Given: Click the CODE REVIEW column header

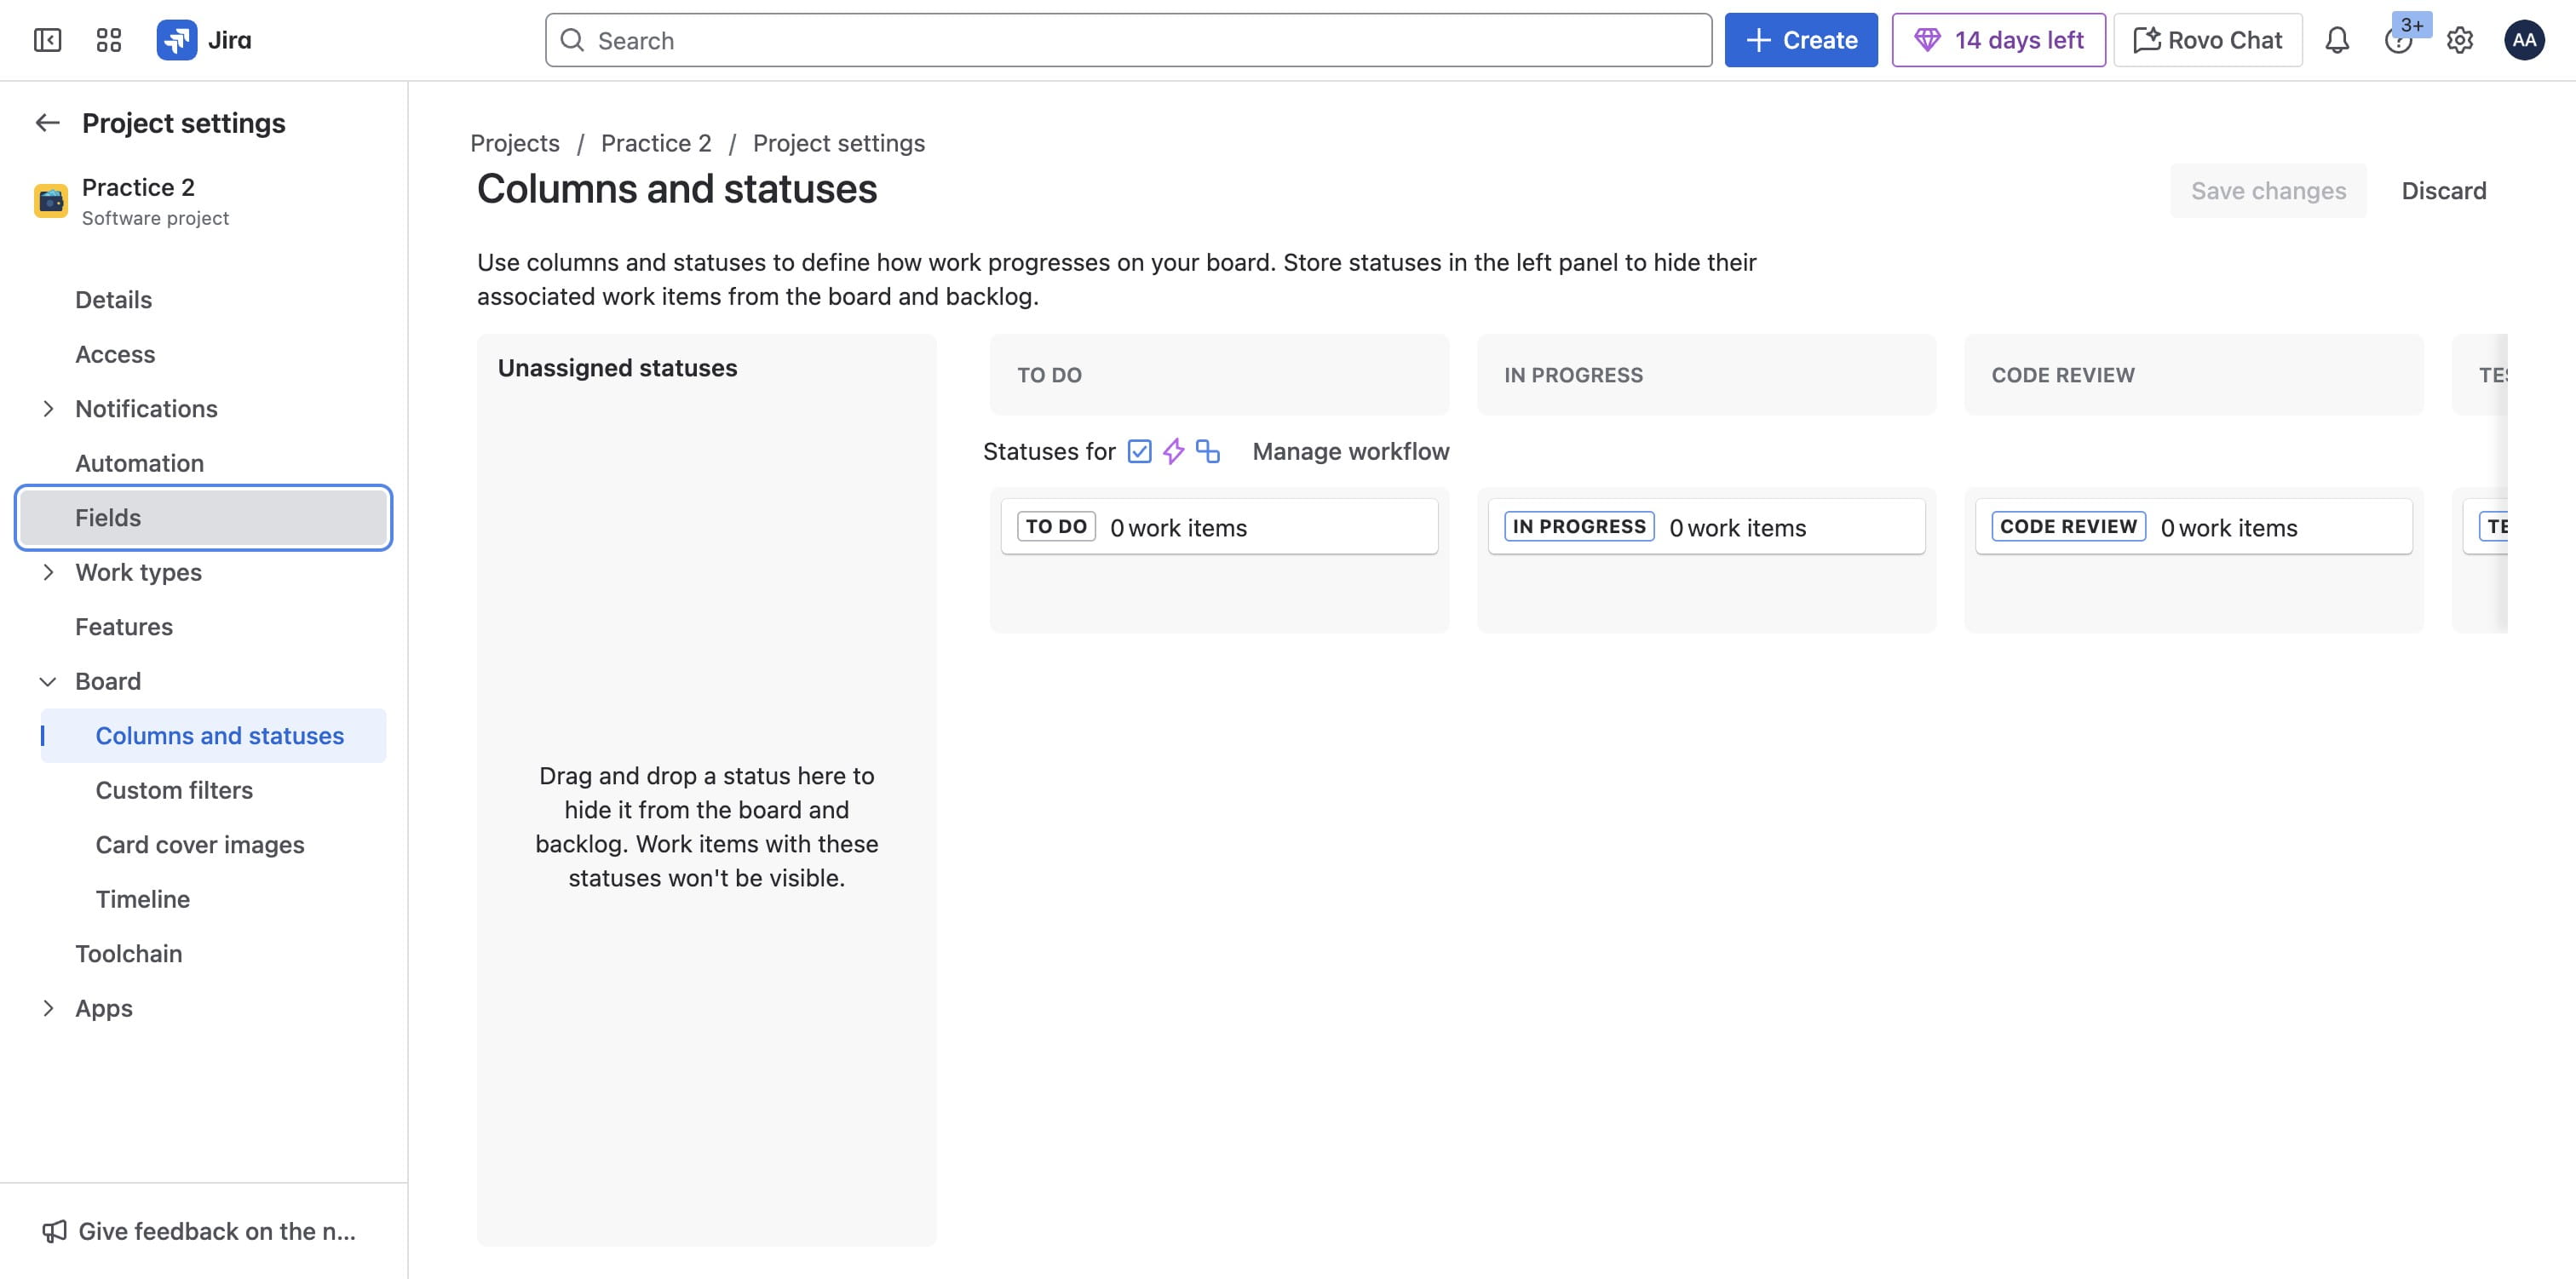Looking at the screenshot, I should [2193, 375].
